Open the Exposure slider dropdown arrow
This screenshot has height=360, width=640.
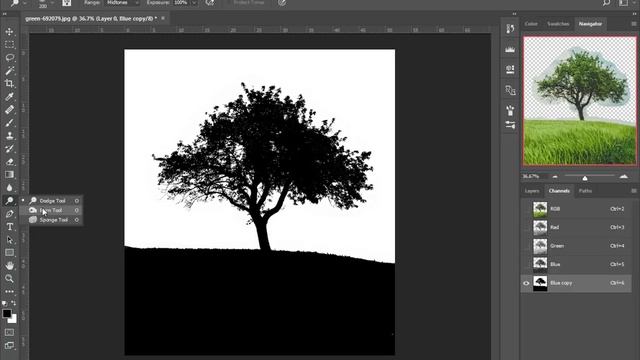[x=194, y=3]
